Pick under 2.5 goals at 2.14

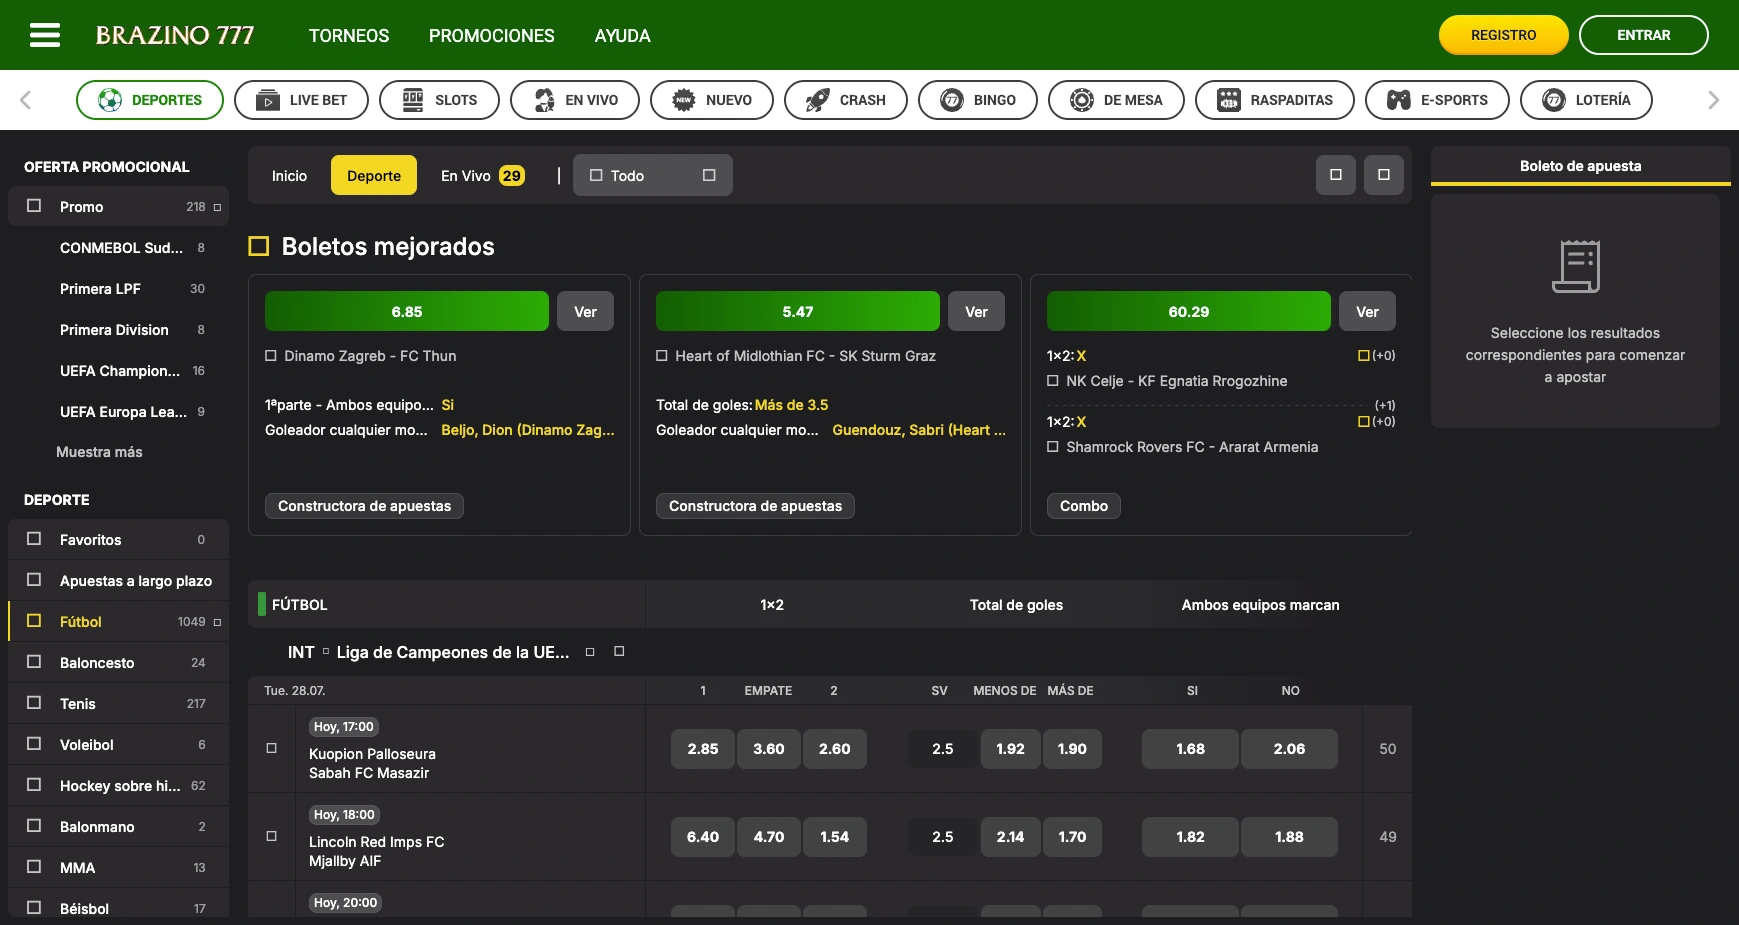pos(1010,837)
